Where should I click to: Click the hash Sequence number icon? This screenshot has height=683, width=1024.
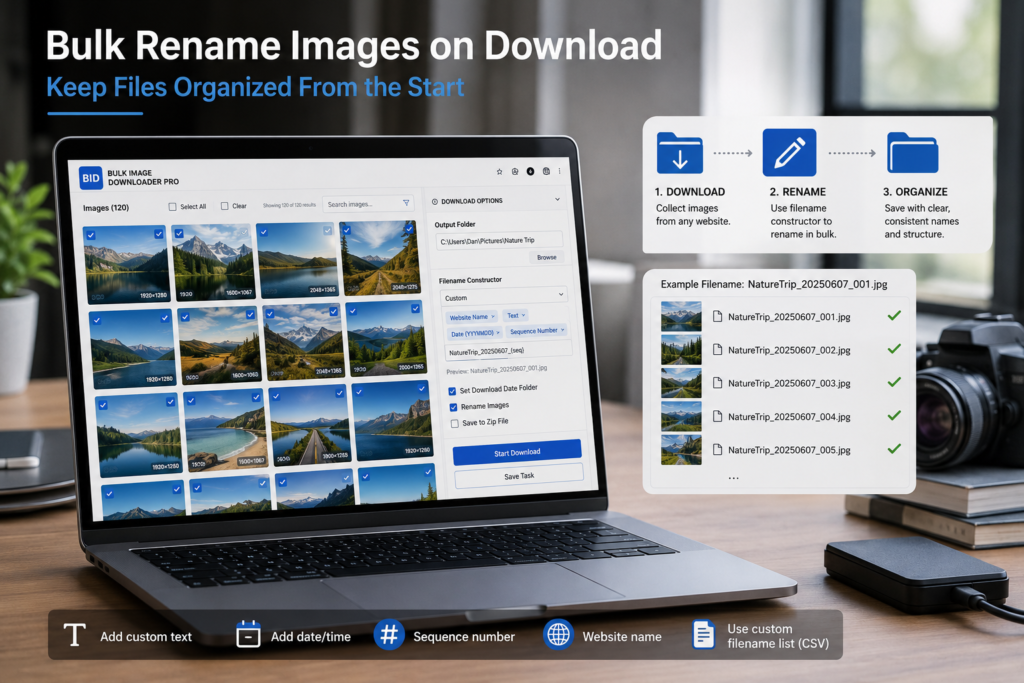click(389, 634)
